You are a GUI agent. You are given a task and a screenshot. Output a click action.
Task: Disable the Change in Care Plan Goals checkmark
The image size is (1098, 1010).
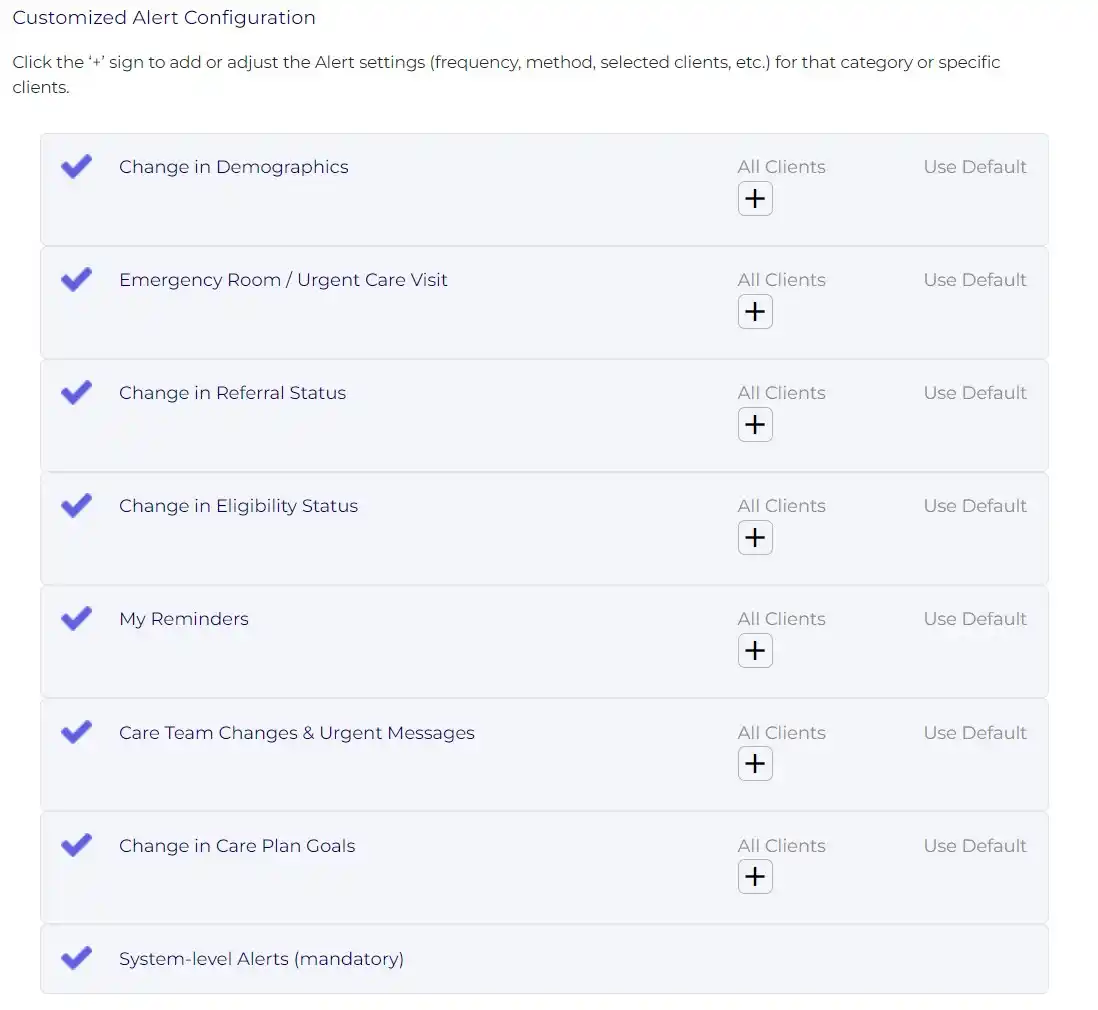[x=76, y=845]
